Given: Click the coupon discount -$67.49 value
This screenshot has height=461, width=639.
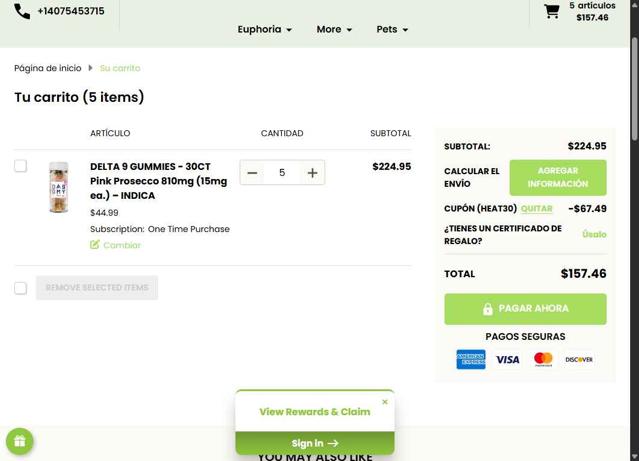Looking at the screenshot, I should (x=587, y=209).
